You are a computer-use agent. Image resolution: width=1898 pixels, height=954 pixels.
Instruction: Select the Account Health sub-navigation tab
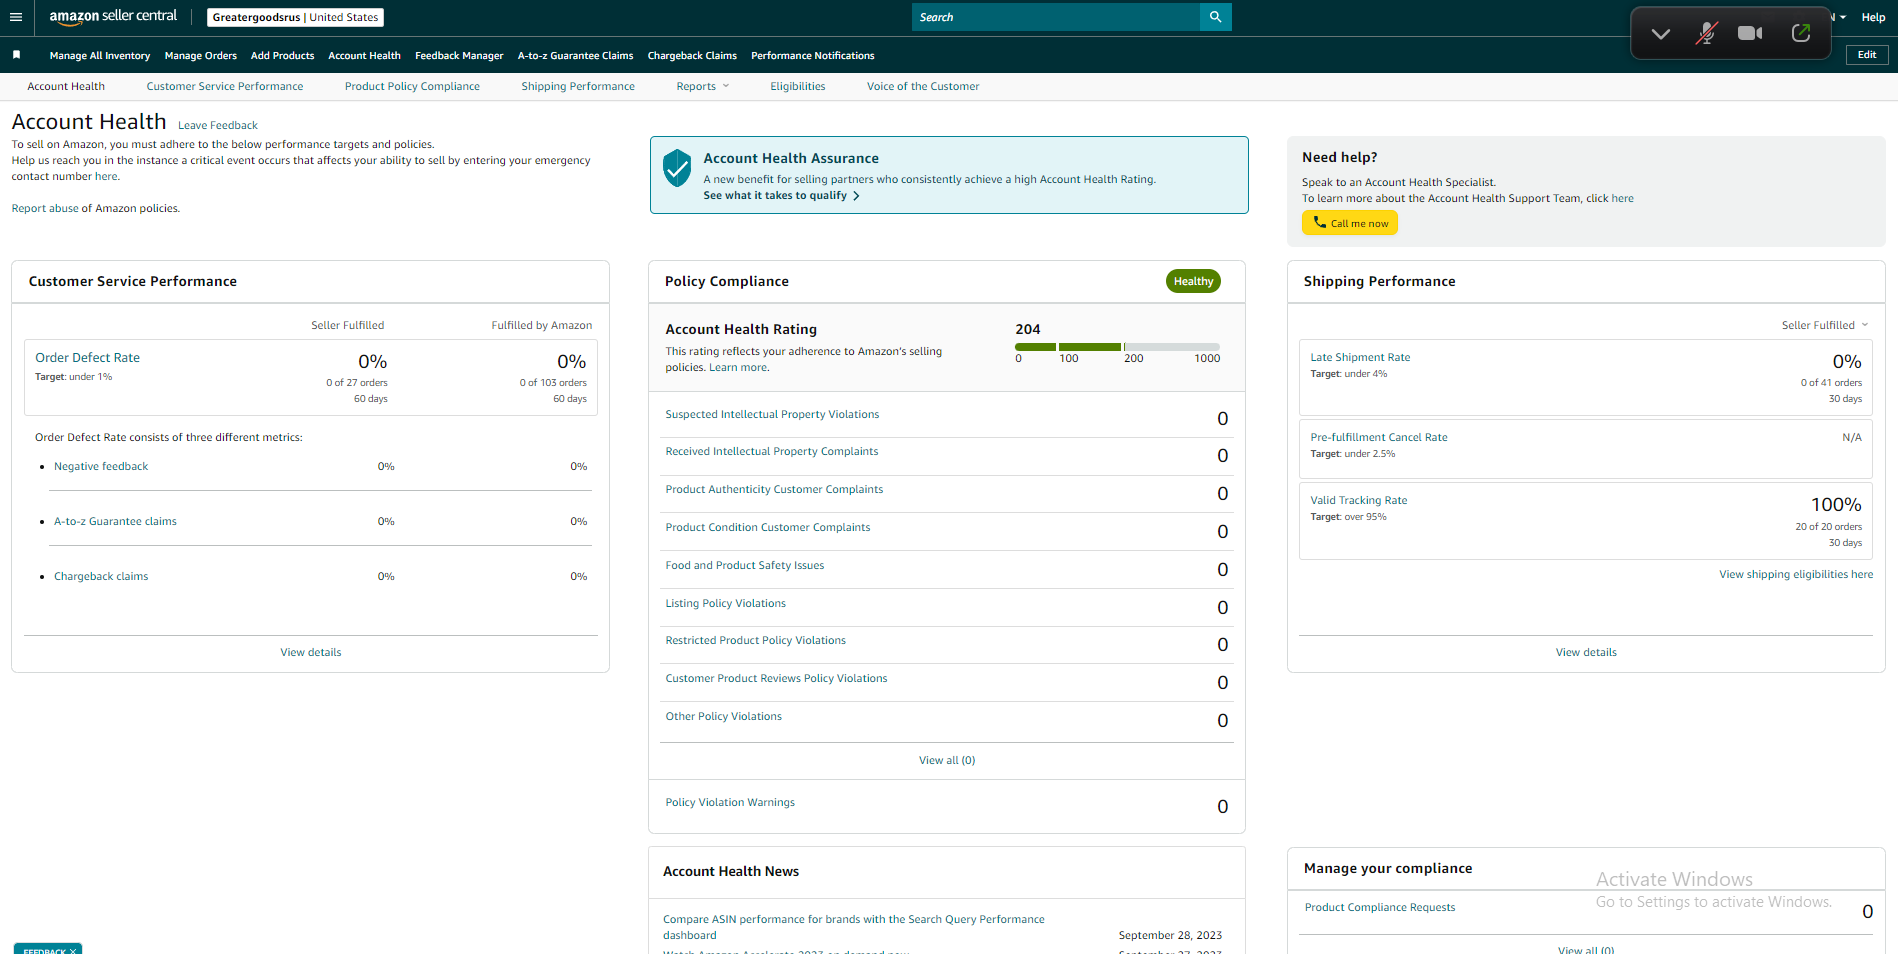click(66, 87)
